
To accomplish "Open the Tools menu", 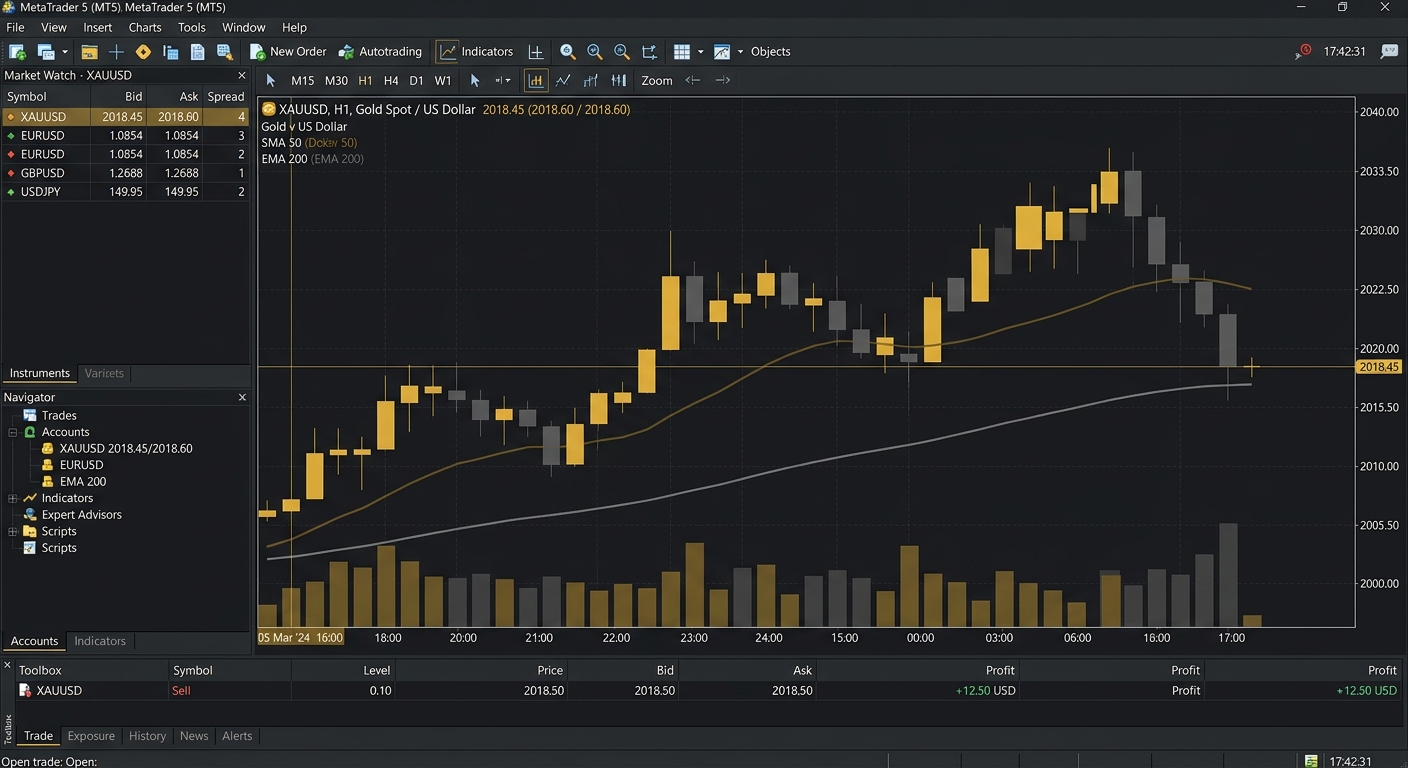I will pyautogui.click(x=192, y=27).
